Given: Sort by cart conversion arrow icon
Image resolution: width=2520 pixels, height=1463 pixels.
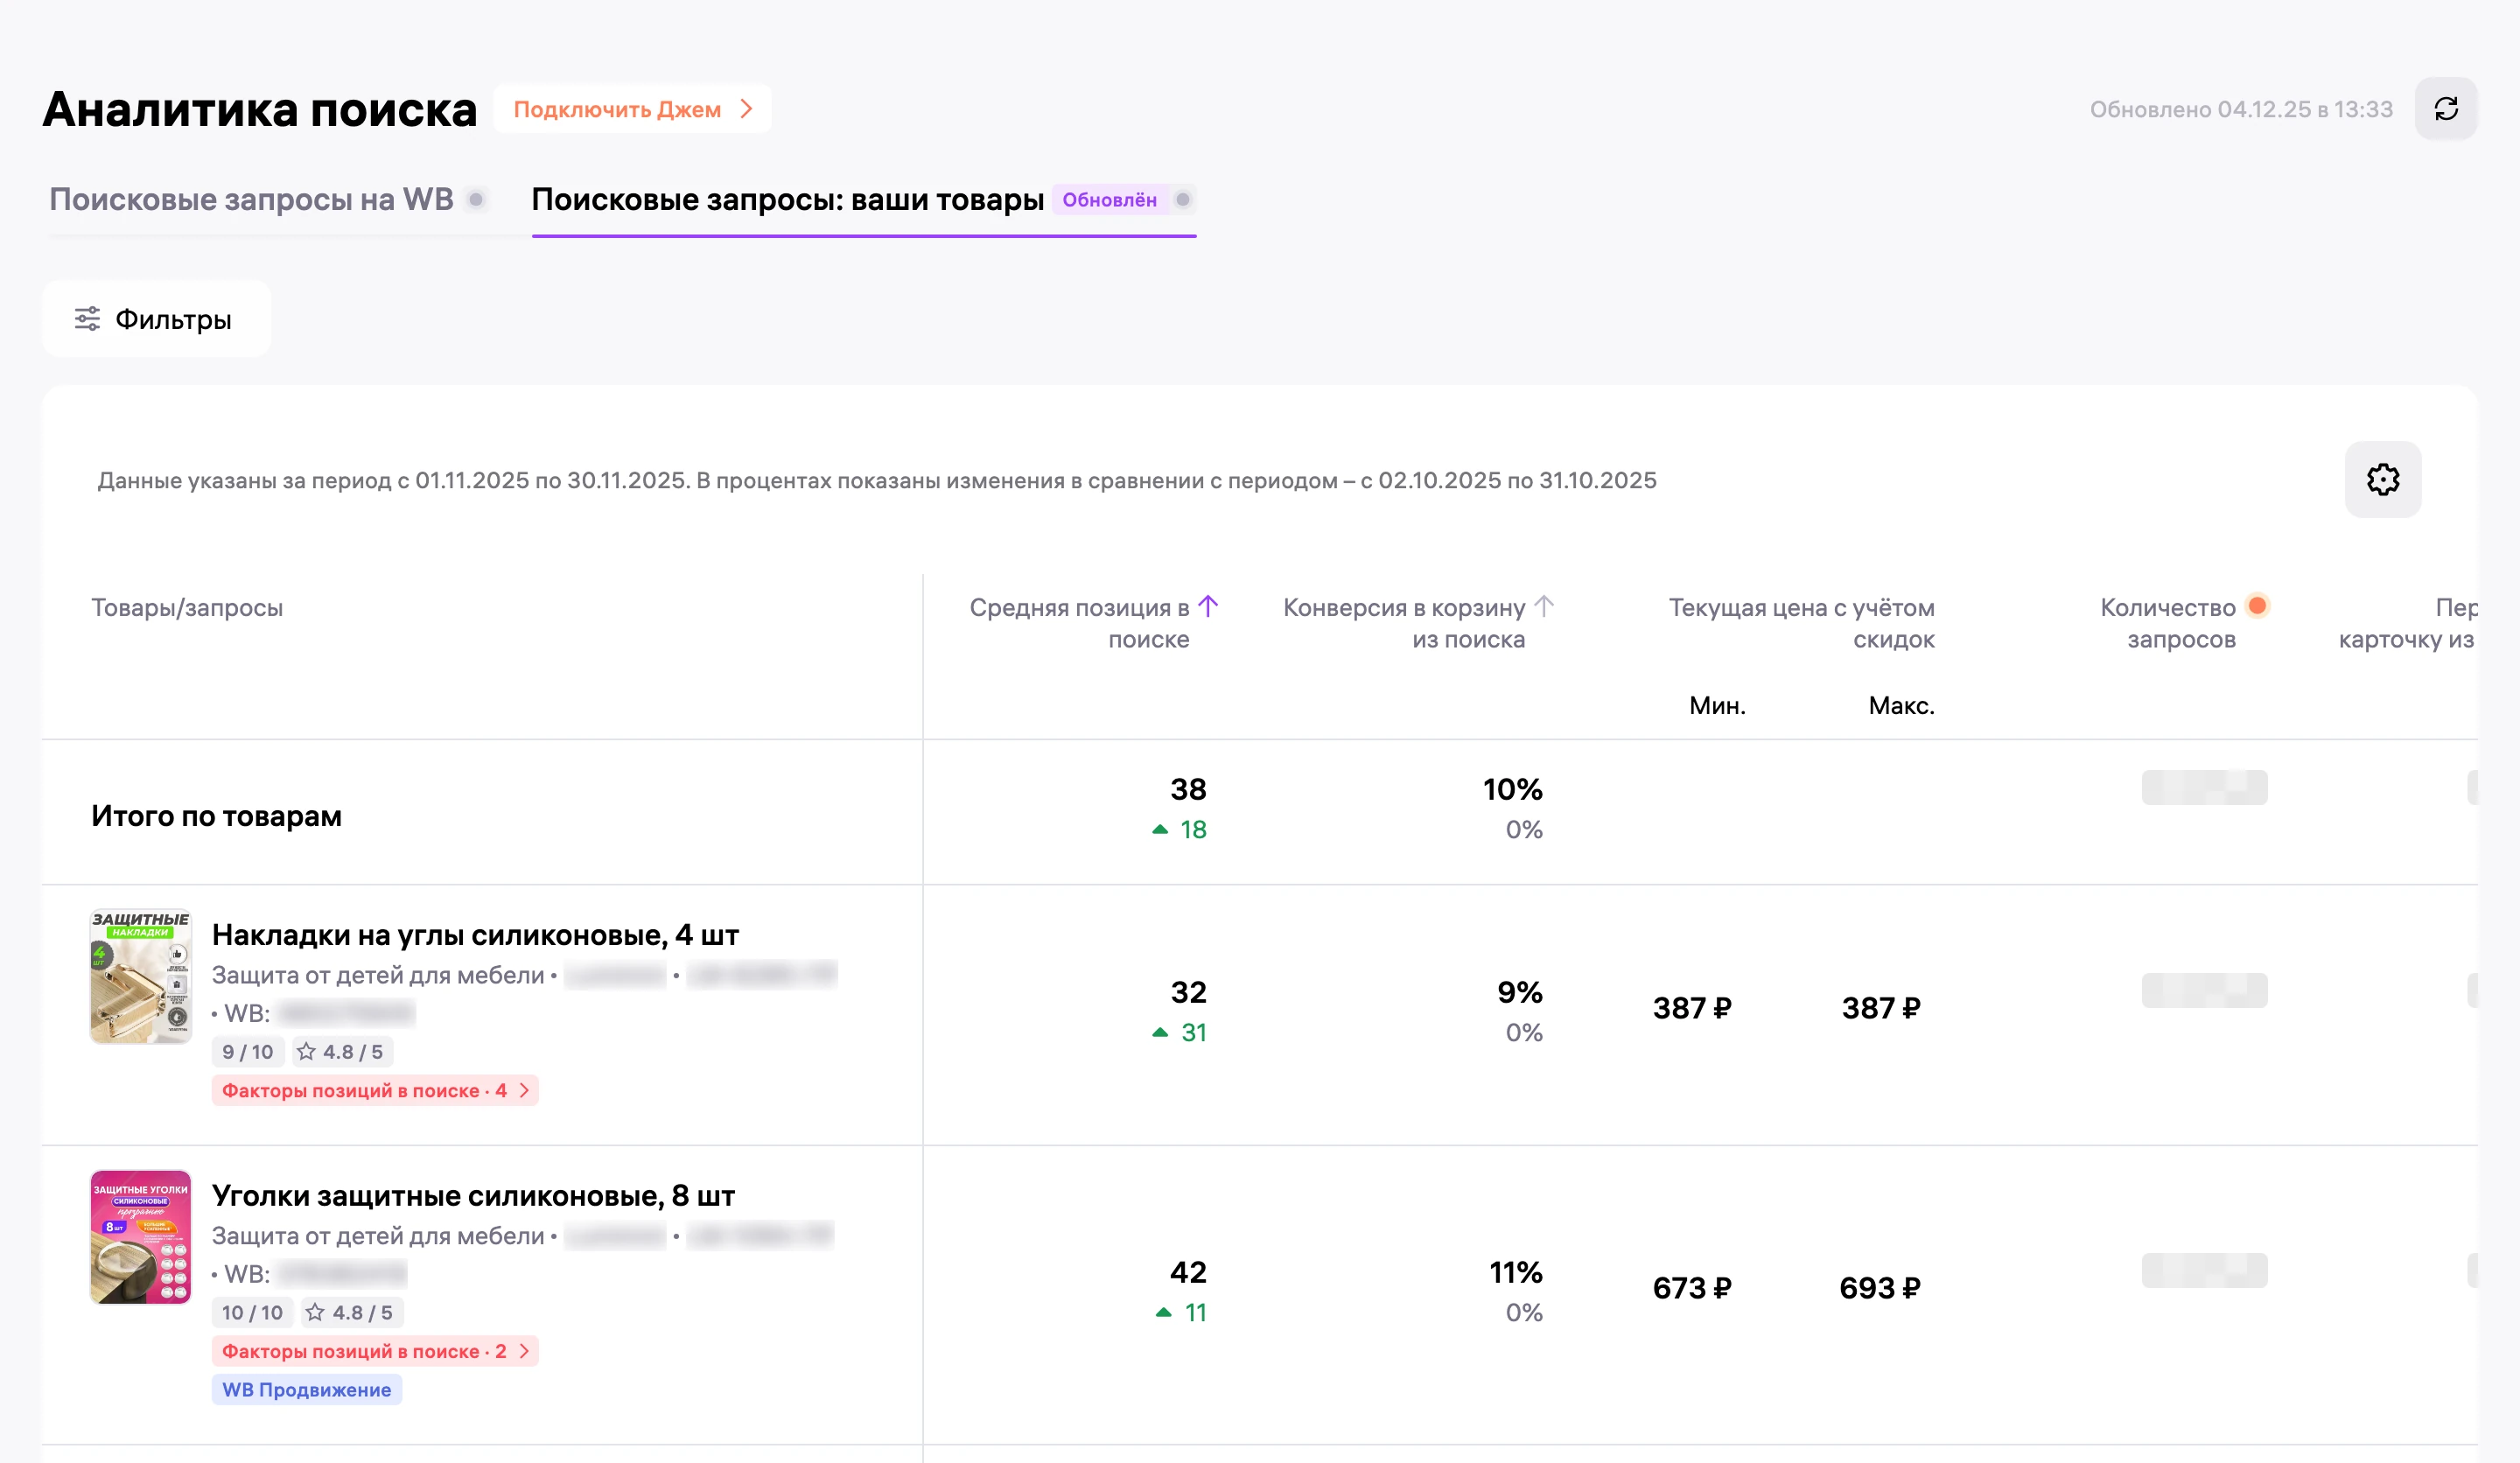Looking at the screenshot, I should 1544,606.
